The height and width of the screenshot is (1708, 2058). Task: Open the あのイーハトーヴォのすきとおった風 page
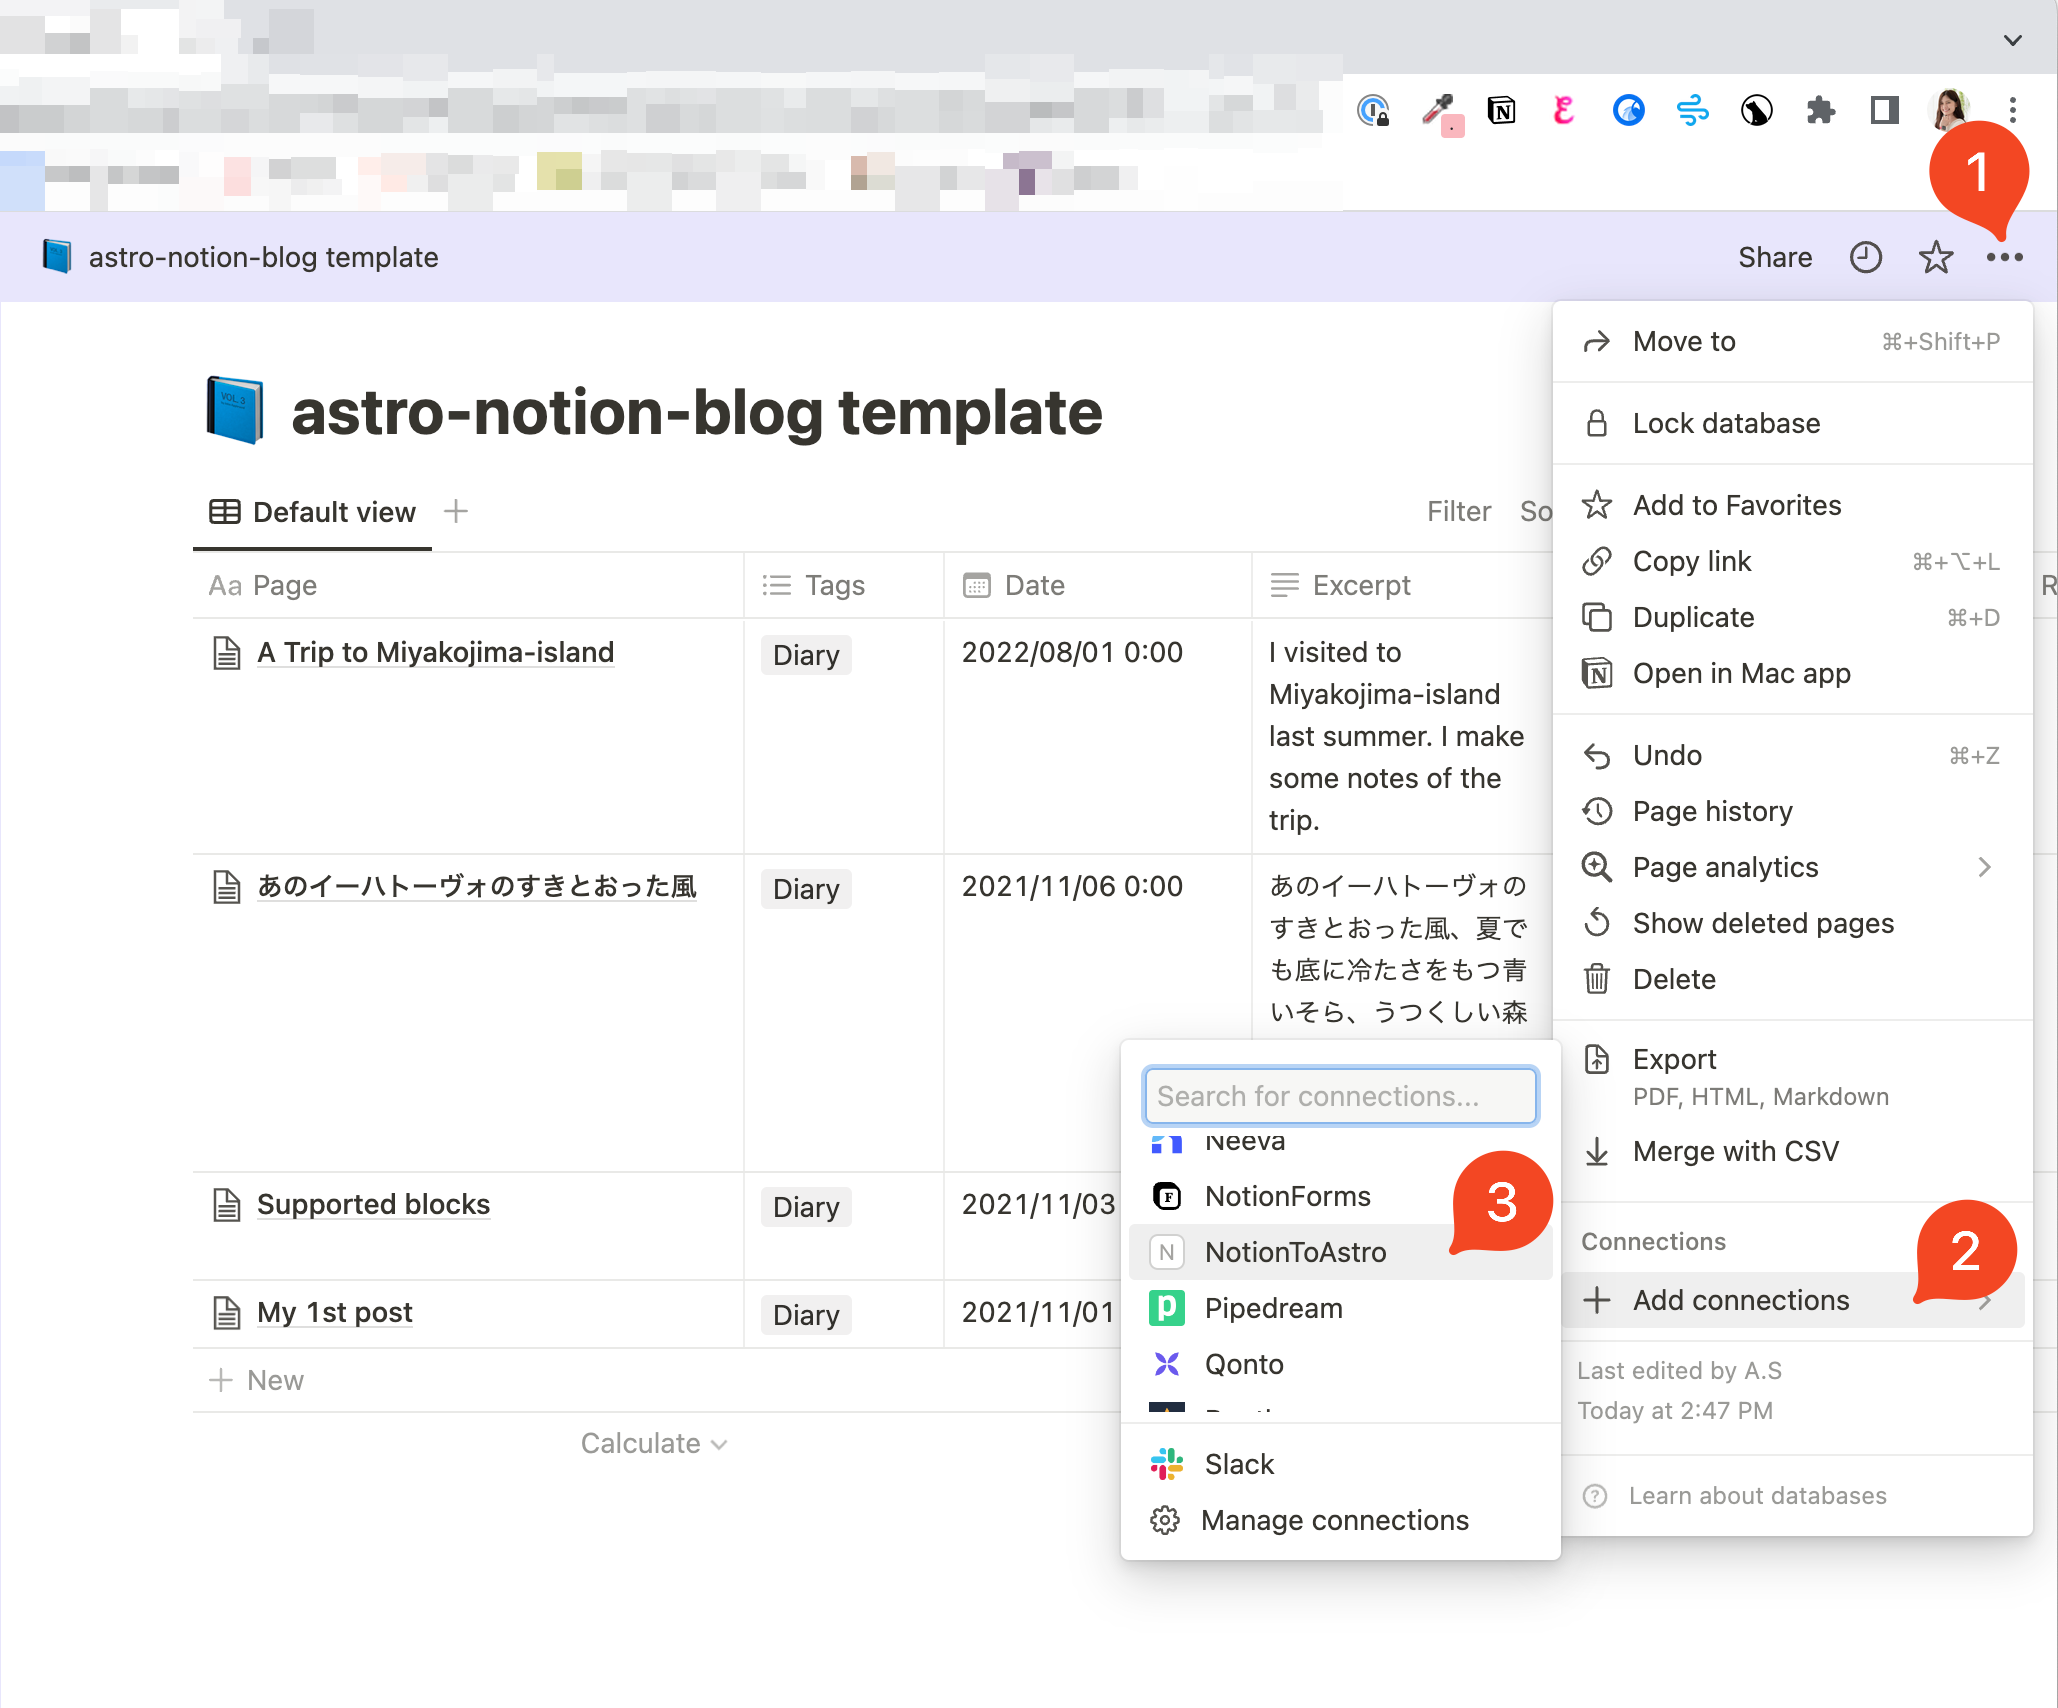[477, 886]
